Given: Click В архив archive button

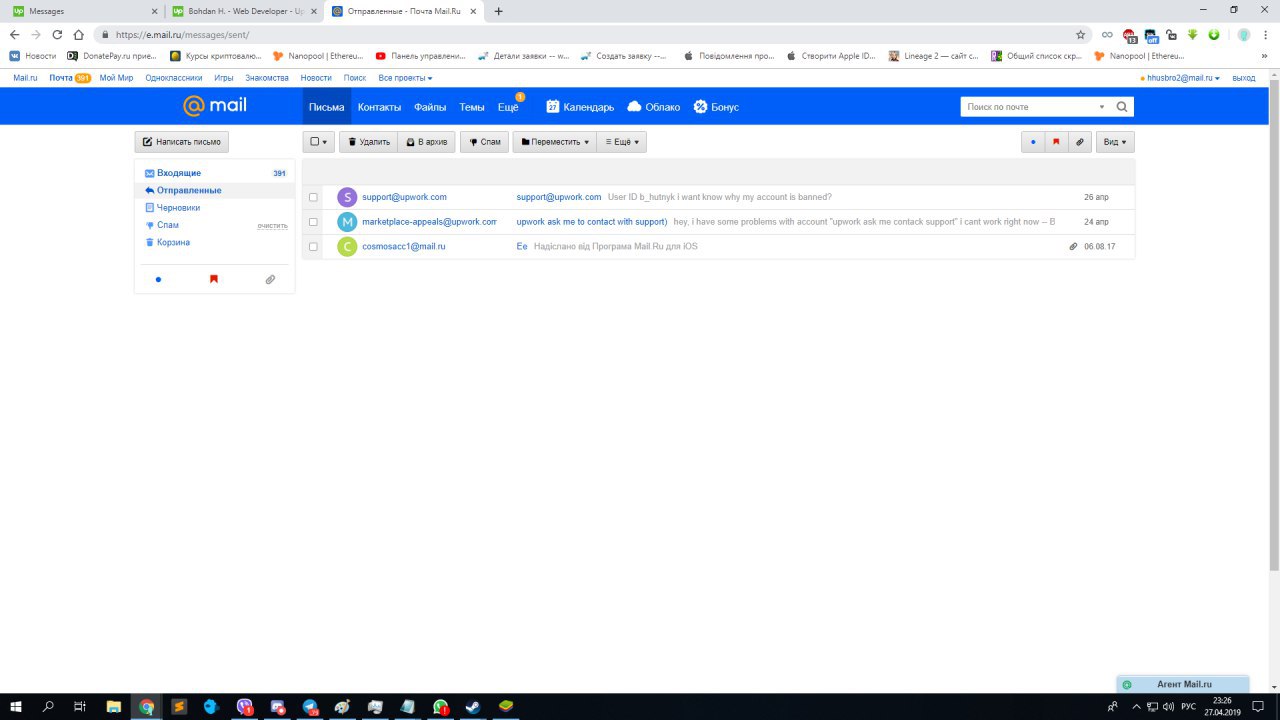Looking at the screenshot, I should tap(427, 142).
